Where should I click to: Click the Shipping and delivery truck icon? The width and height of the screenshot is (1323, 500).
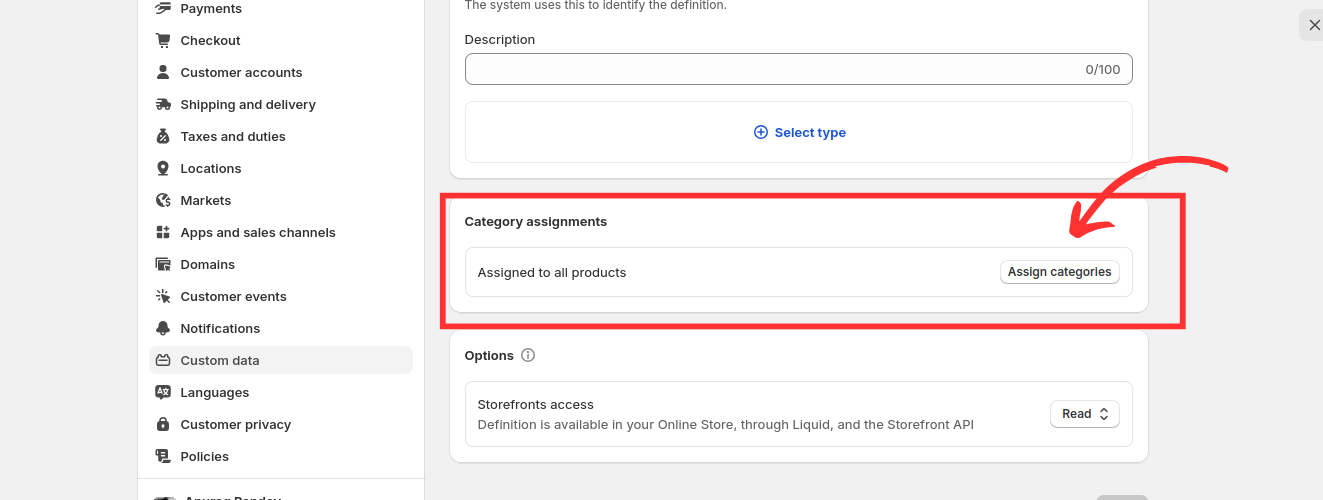tap(163, 104)
